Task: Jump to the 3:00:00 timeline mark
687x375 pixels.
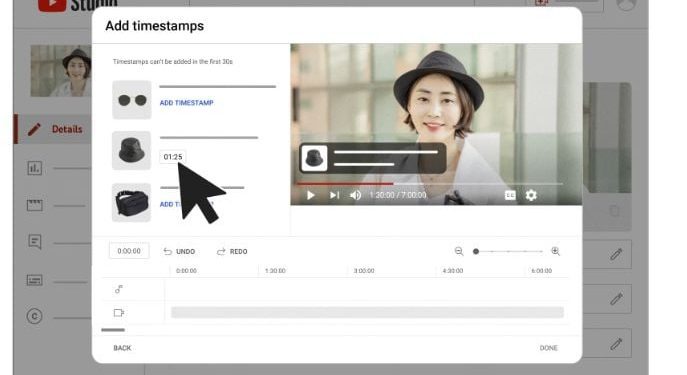Action: coord(364,271)
